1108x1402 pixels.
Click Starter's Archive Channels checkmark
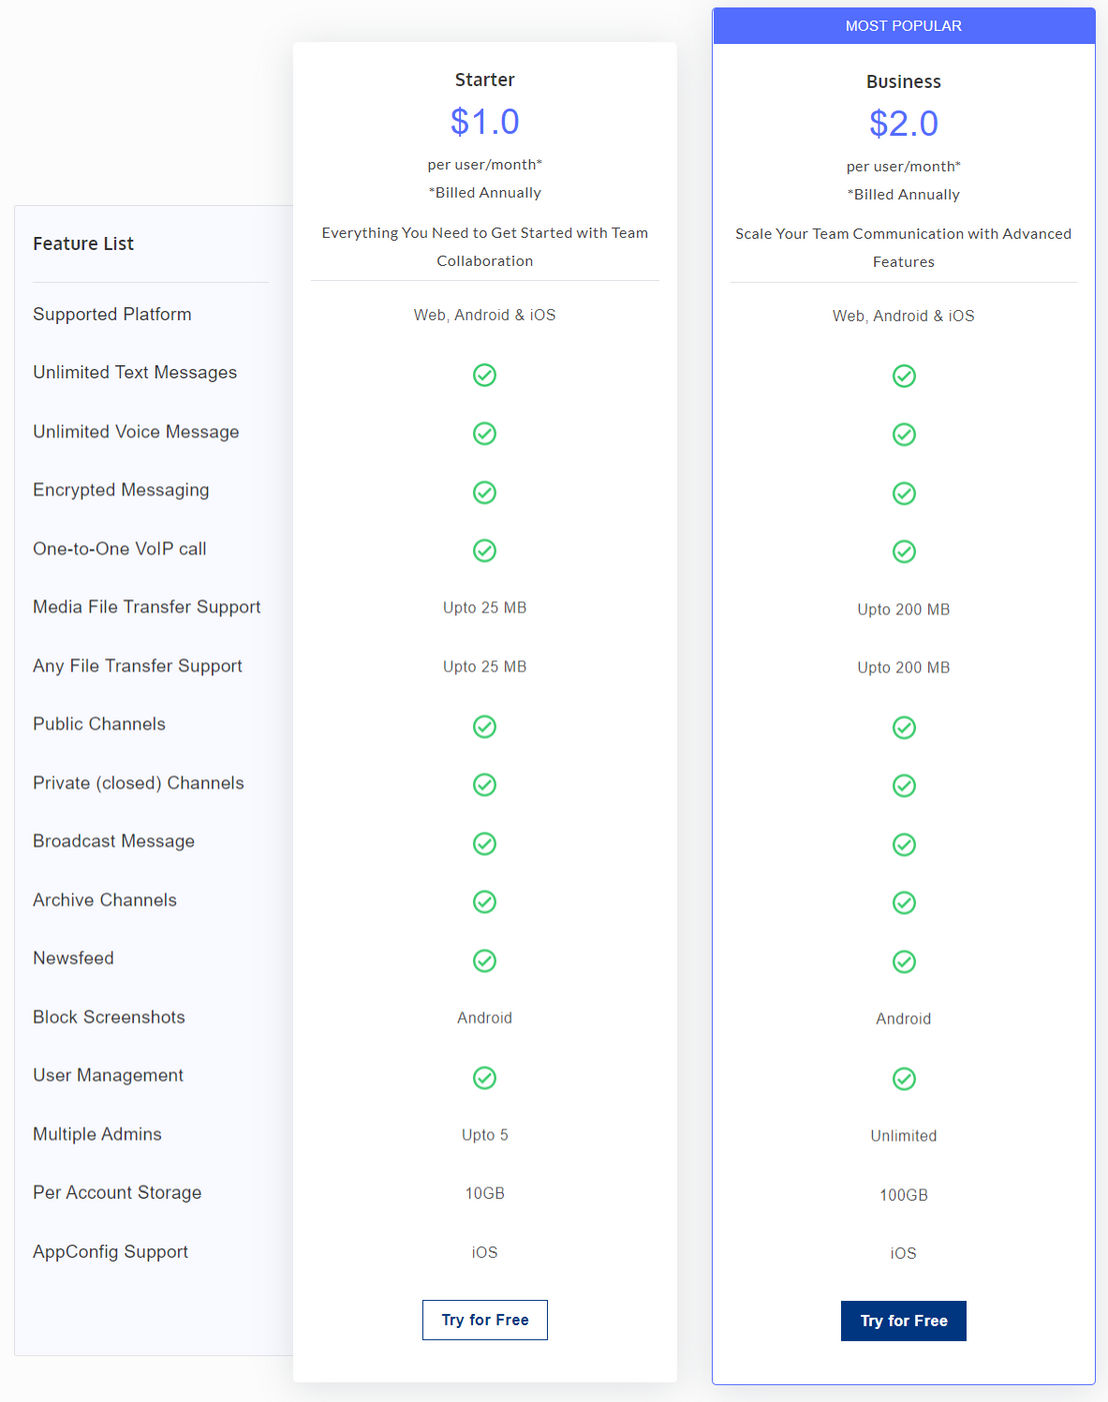[485, 901]
